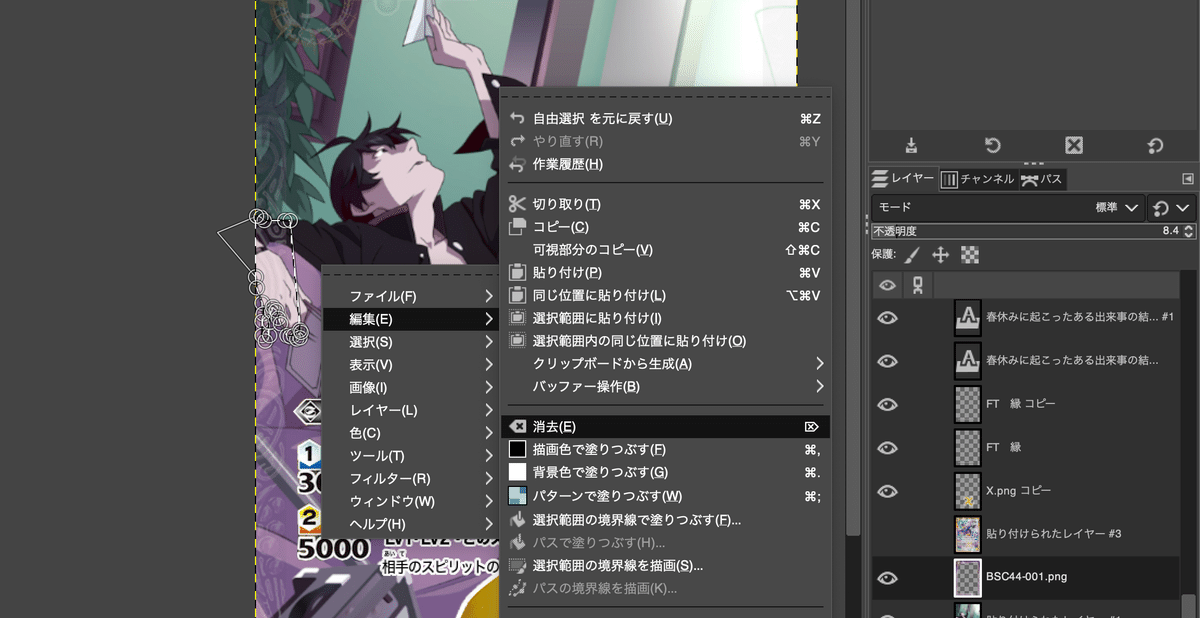Click the white swatch in 背景色で塗りつぶす
Image resolution: width=1200 pixels, height=618 pixels.
tap(517, 472)
